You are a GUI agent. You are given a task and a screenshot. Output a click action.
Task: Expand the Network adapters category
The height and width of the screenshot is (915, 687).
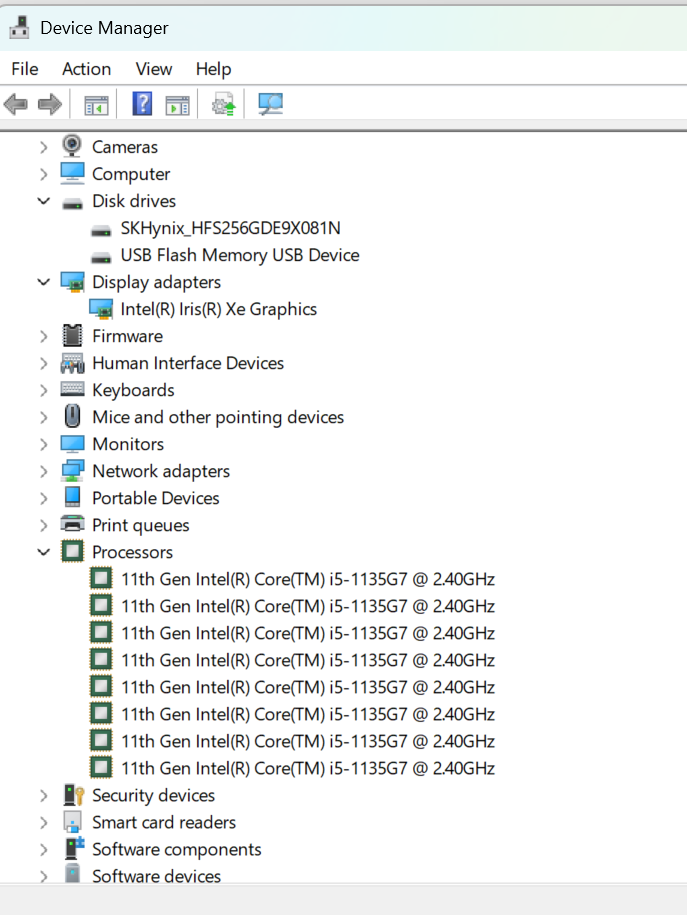[x=44, y=471]
